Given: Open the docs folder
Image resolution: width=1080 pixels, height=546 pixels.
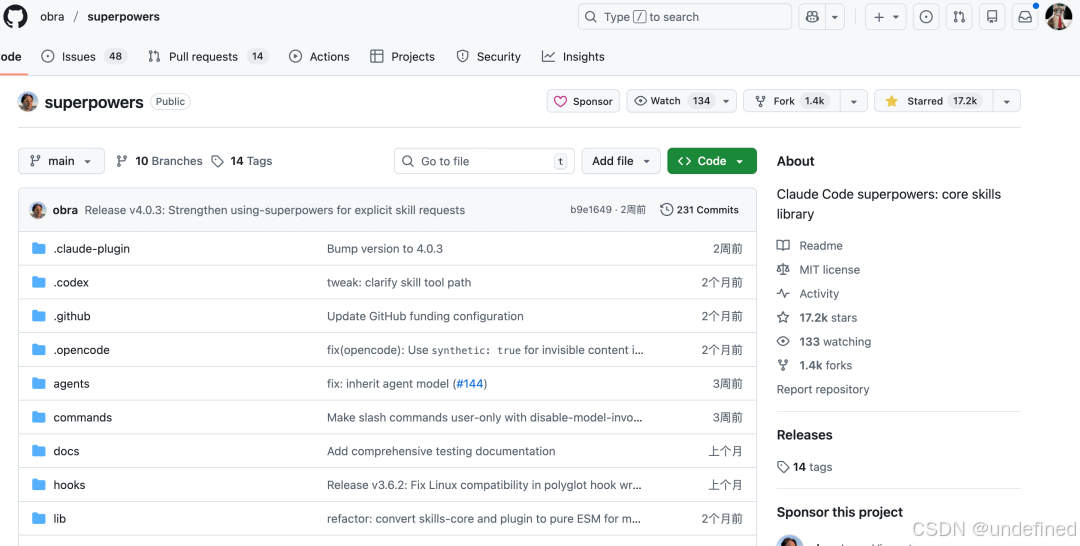Looking at the screenshot, I should tap(66, 451).
